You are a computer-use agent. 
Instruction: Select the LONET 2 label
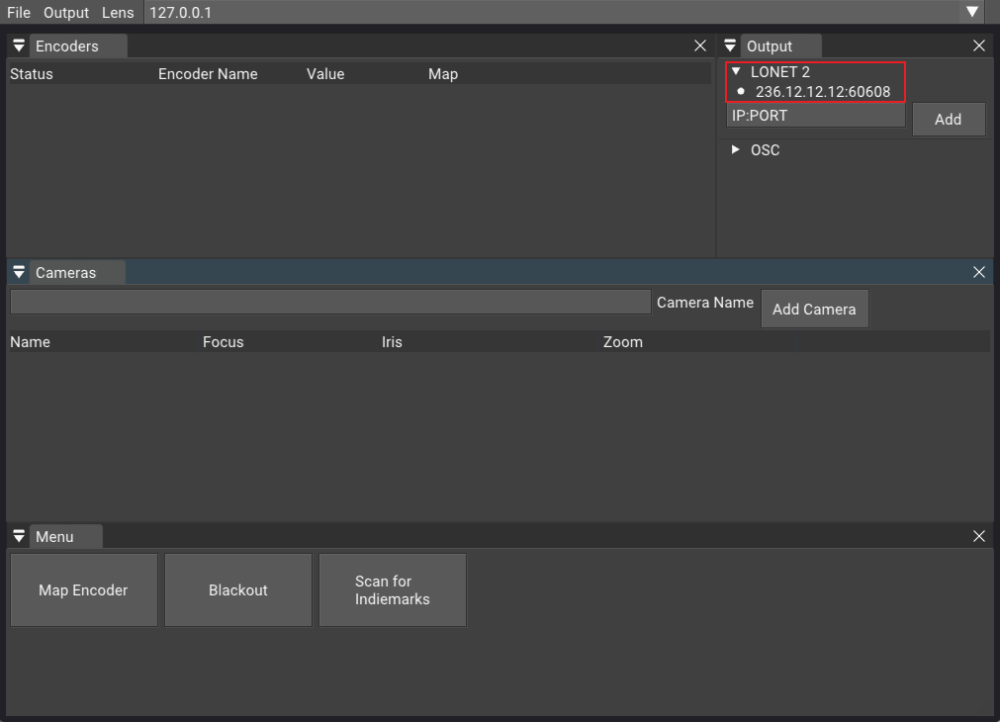pyautogui.click(x=780, y=71)
